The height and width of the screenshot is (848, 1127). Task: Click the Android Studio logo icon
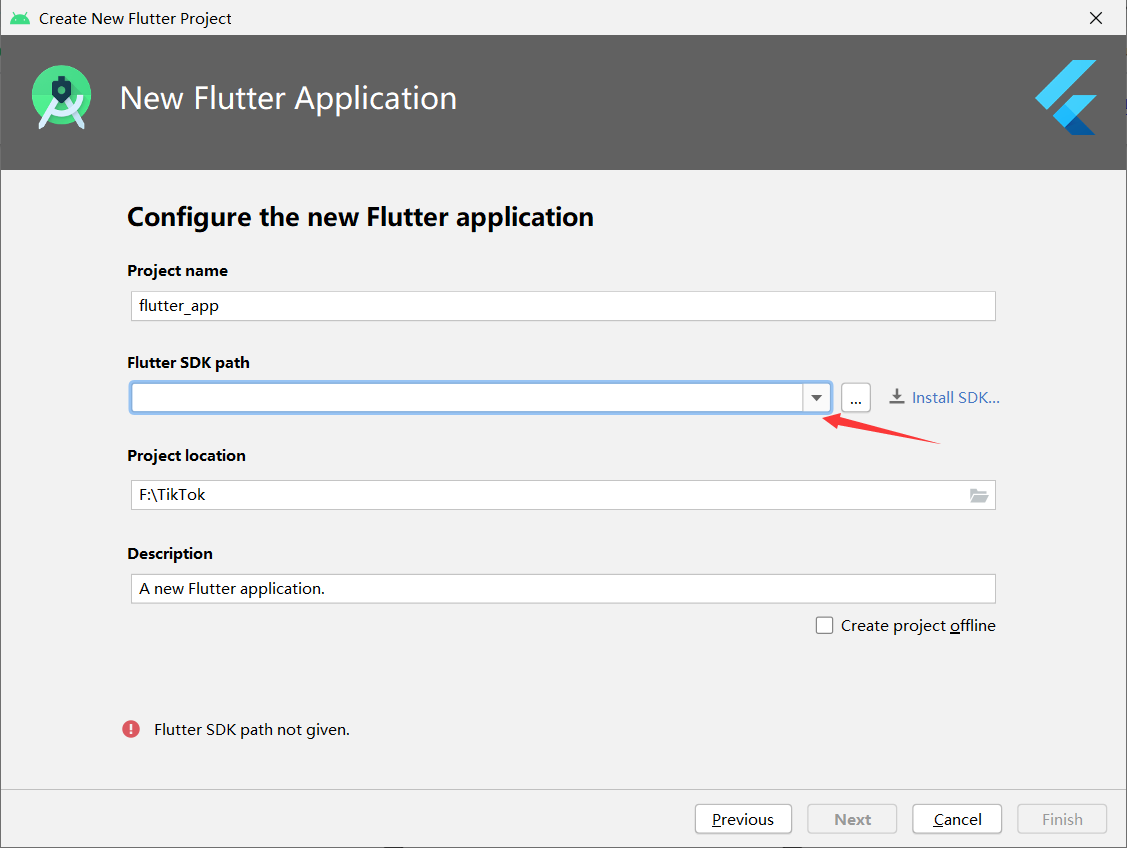(62, 98)
